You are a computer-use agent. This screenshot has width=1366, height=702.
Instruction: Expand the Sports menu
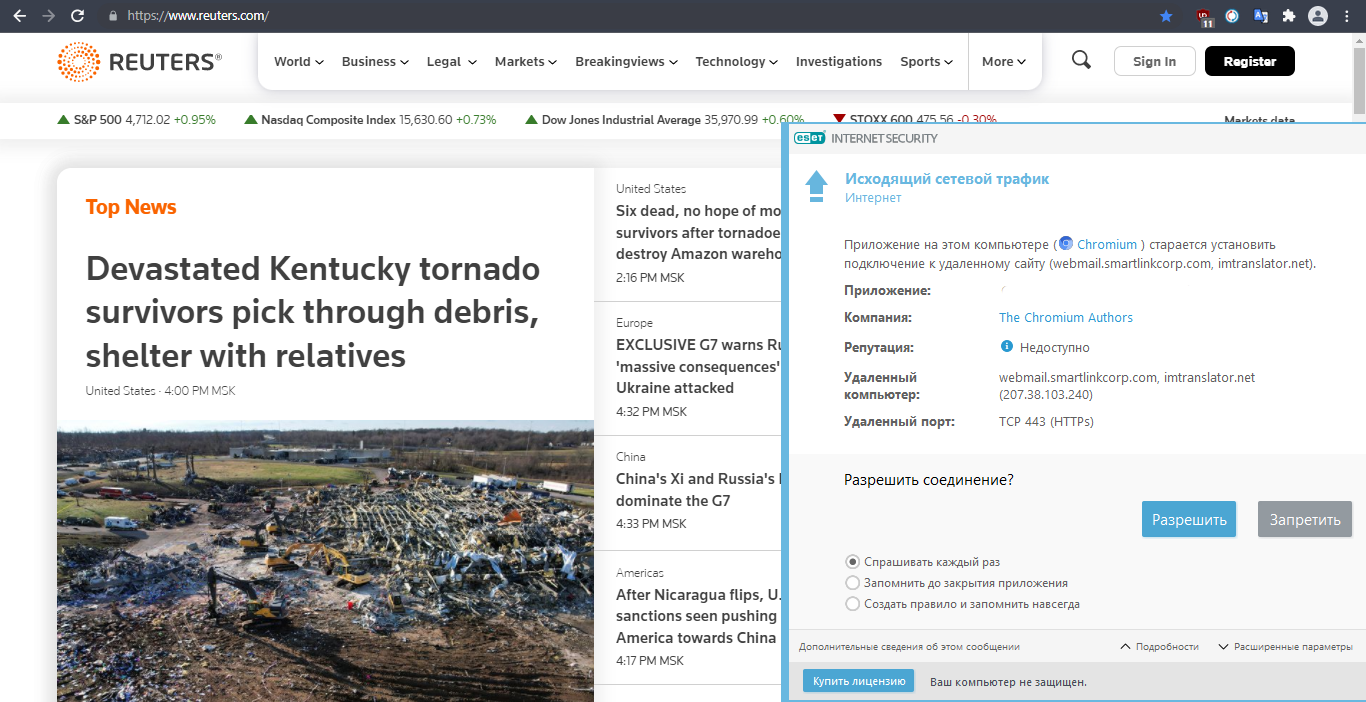927,61
